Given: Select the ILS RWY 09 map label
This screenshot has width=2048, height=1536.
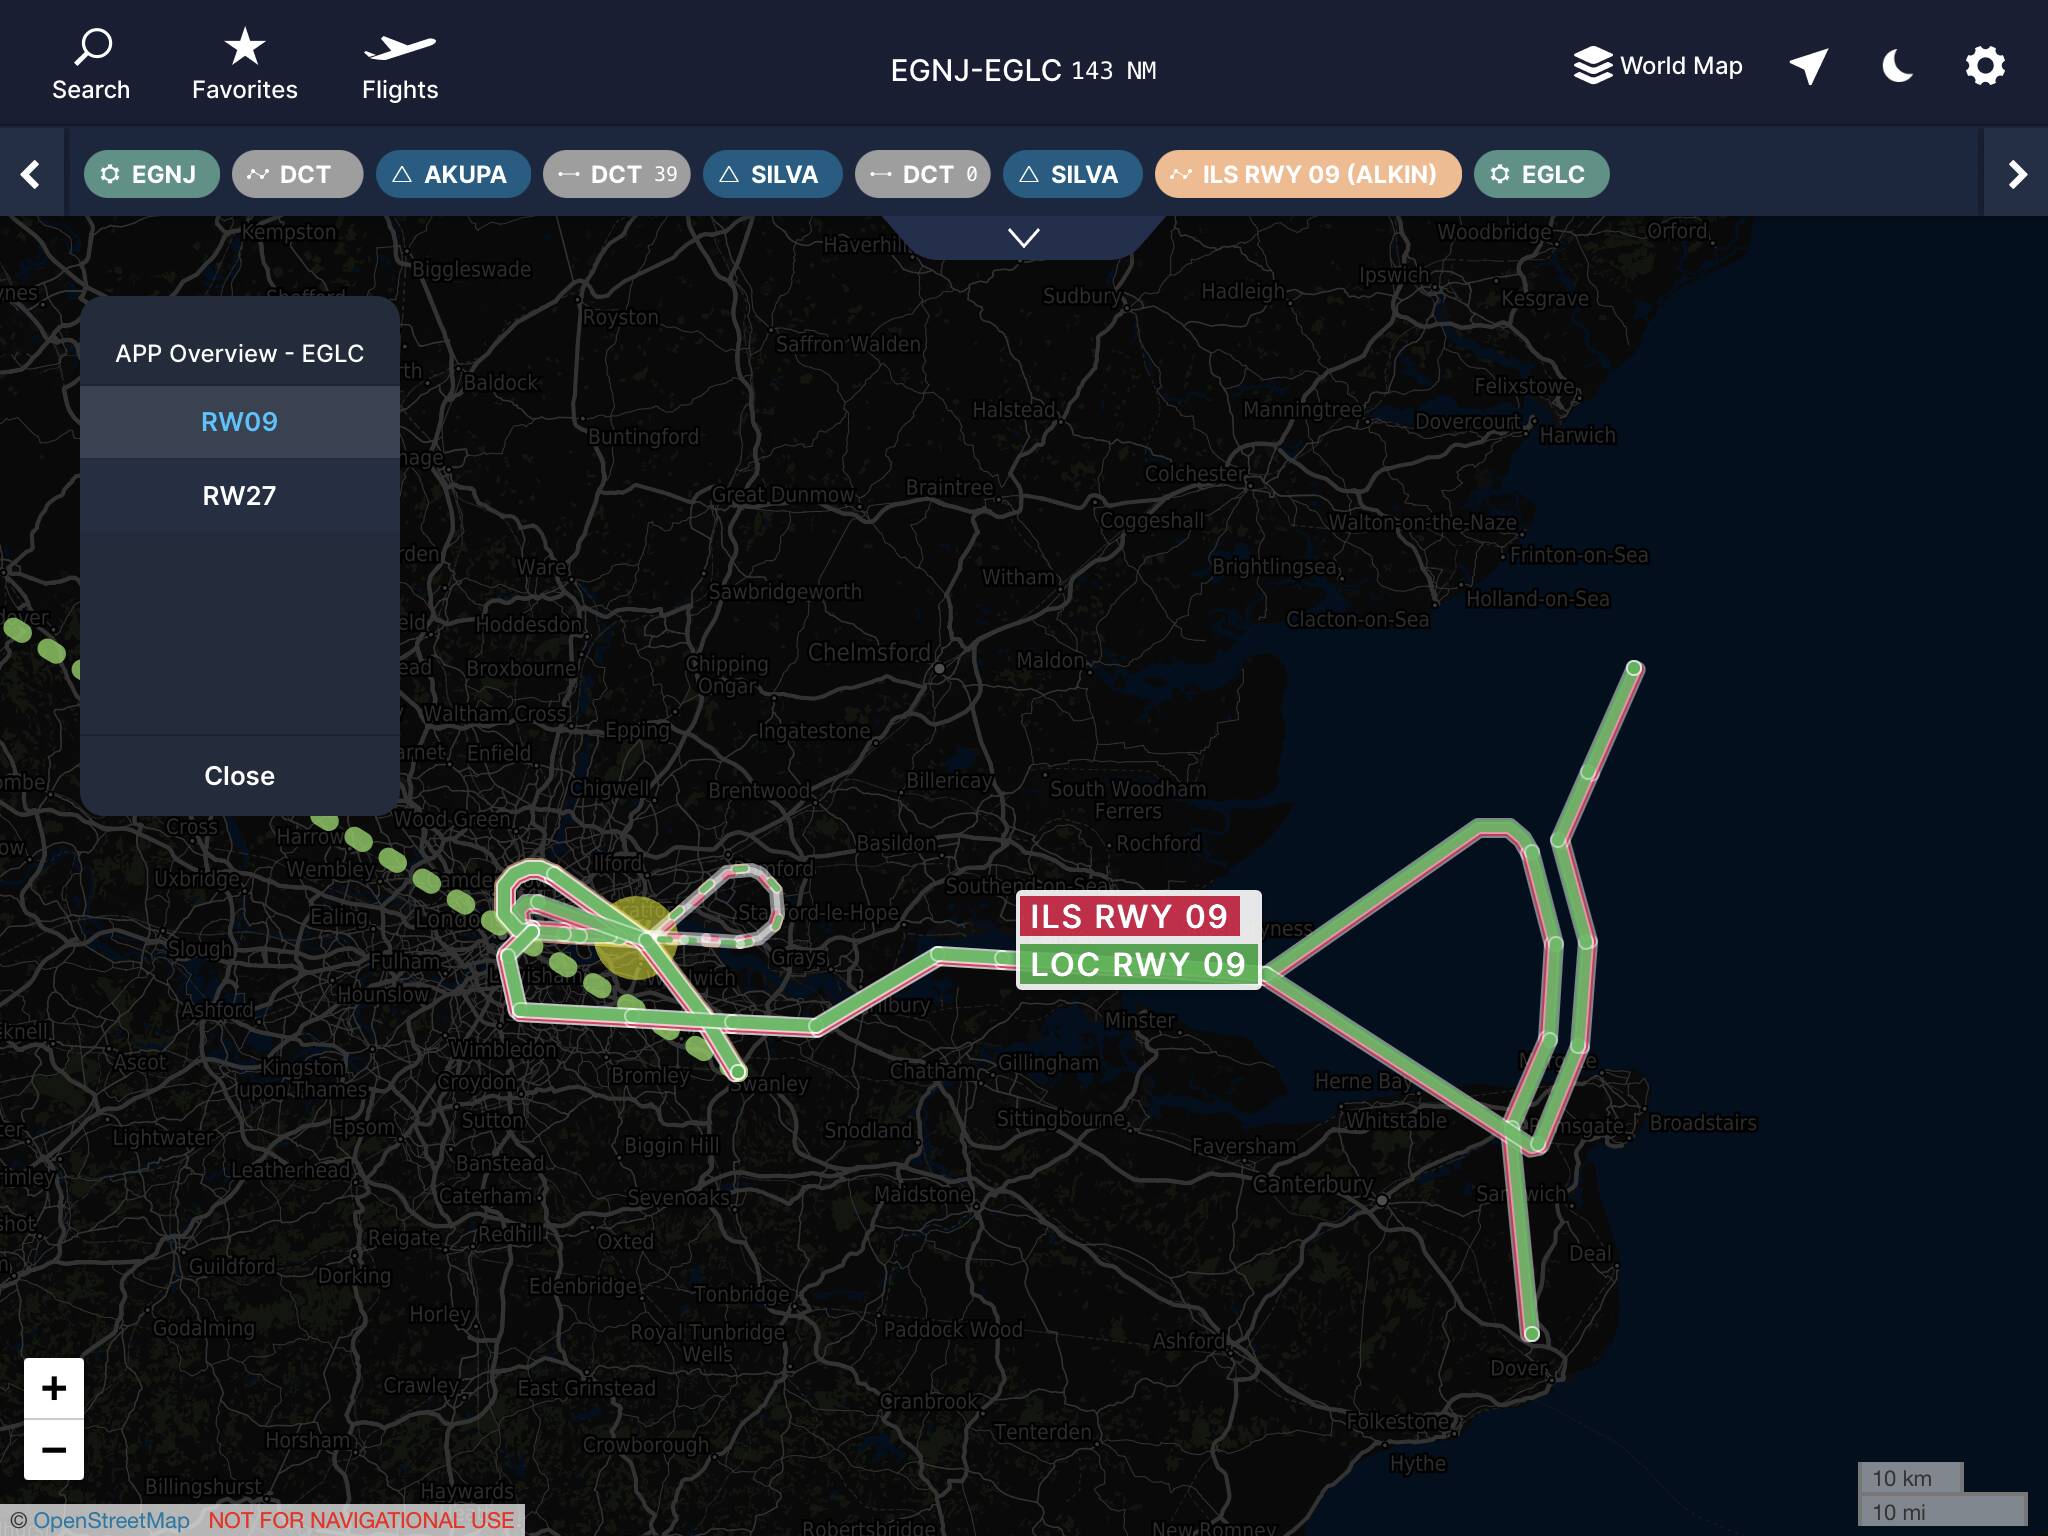Looking at the screenshot, I should click(x=1129, y=916).
